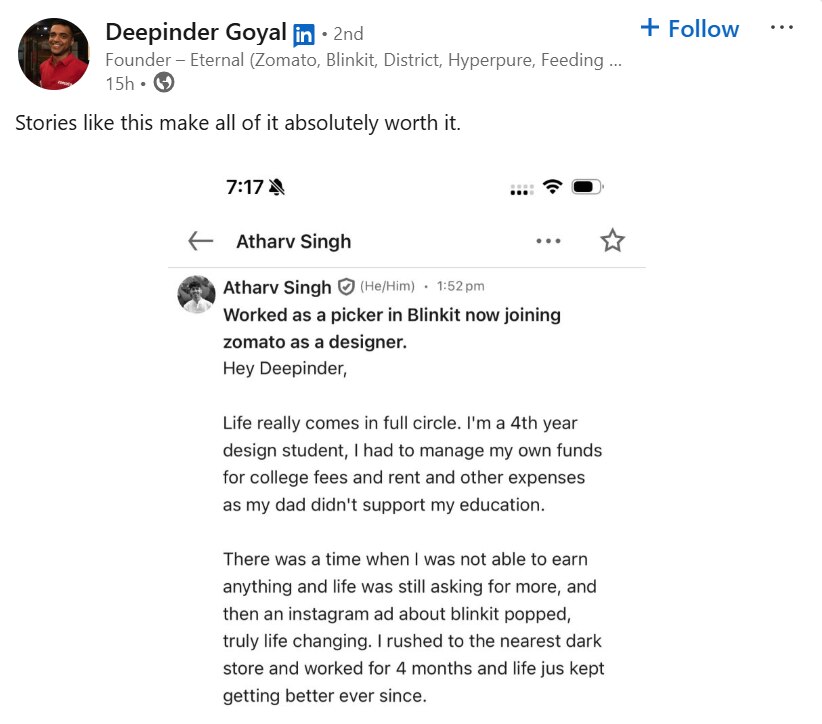This screenshot has height=724, width=822.
Task: Tap the back arrow in the message screenshot
Action: (x=201, y=241)
